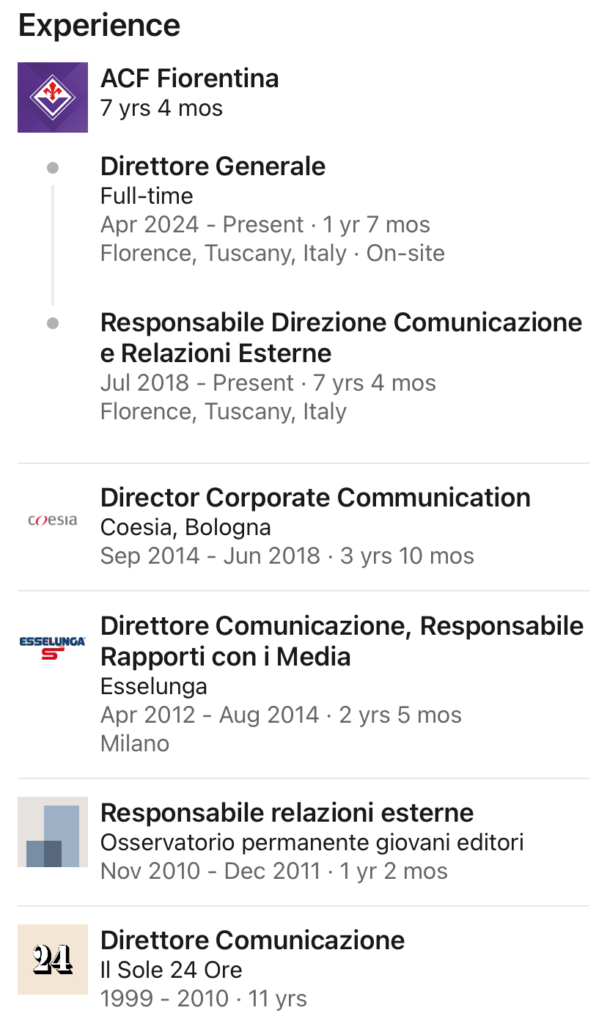Open the Coesia company logo
The width and height of the screenshot is (607, 1024).
(x=52, y=521)
